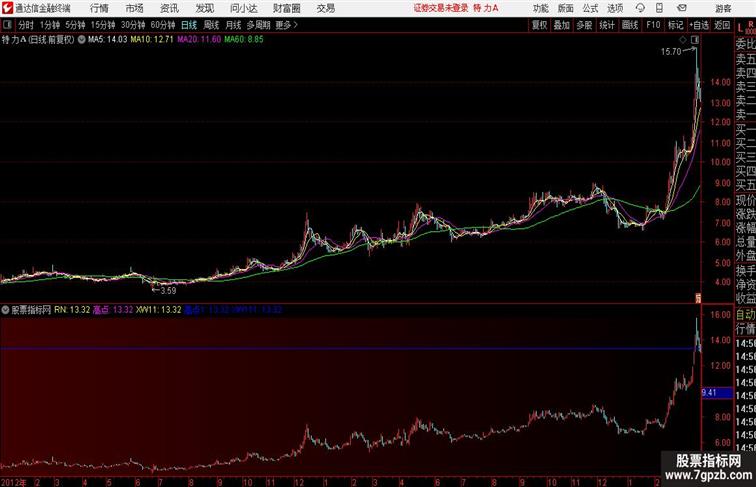Click the 卖五 sell-five order row
The image size is (756, 487).
coord(745,59)
